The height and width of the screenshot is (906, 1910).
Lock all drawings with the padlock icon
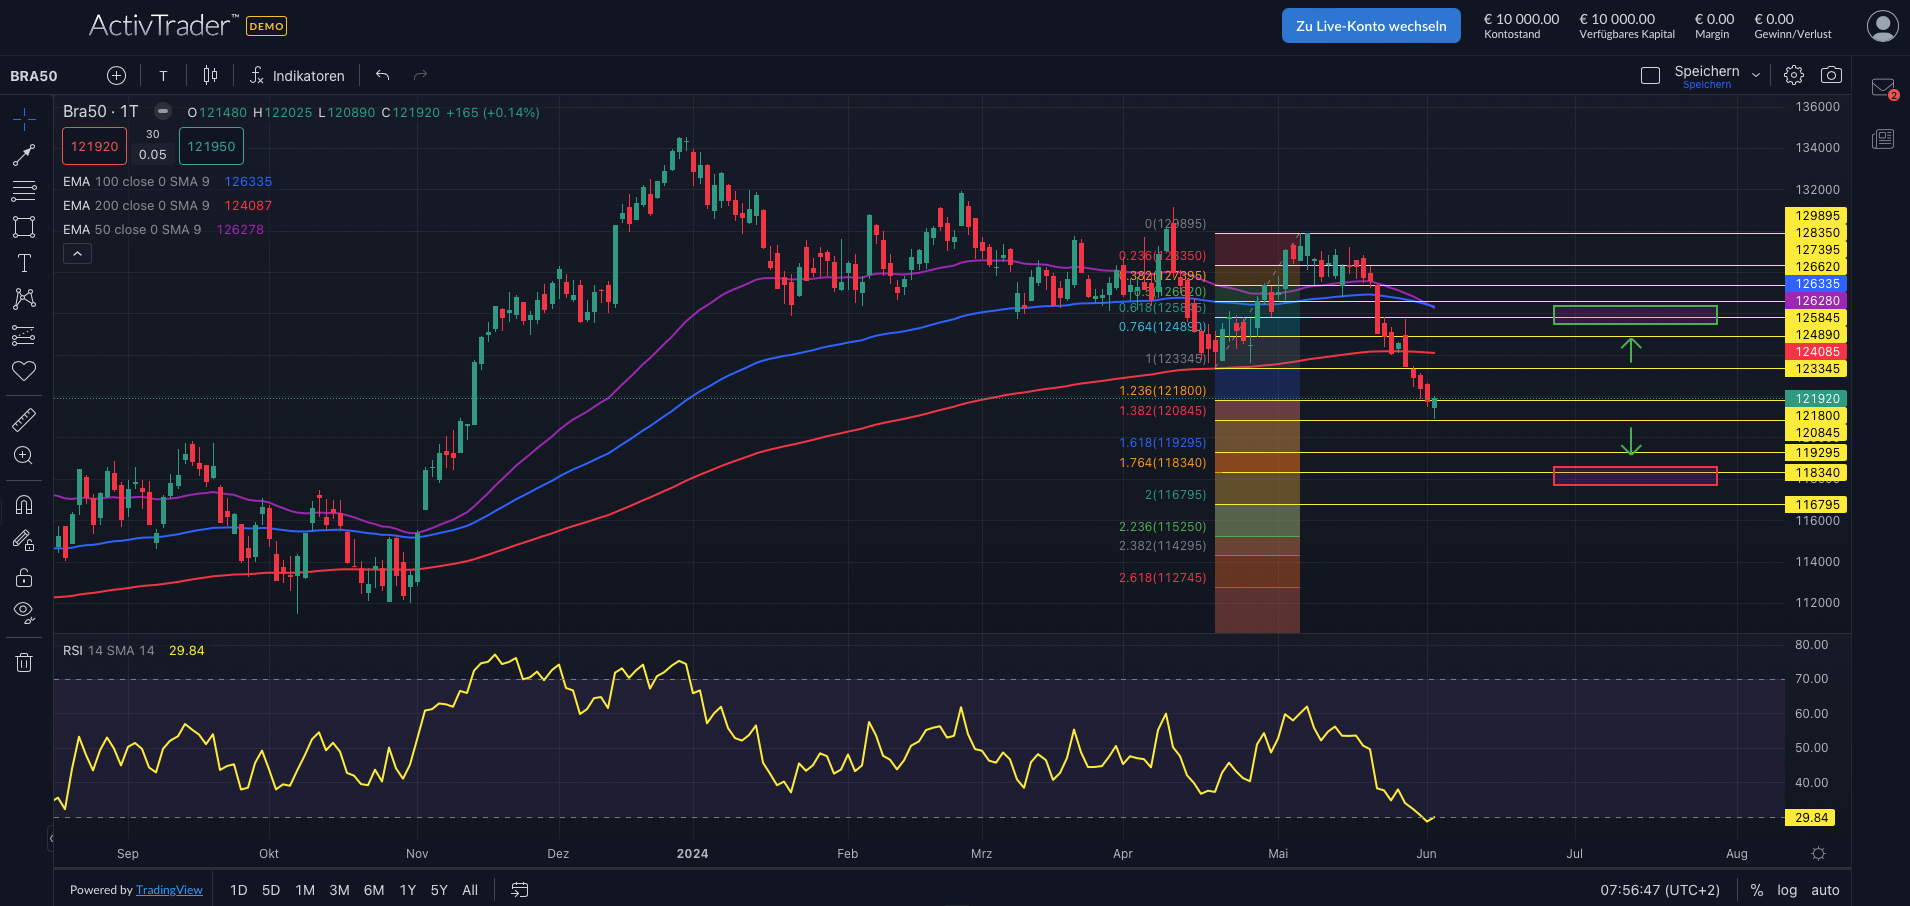24,577
